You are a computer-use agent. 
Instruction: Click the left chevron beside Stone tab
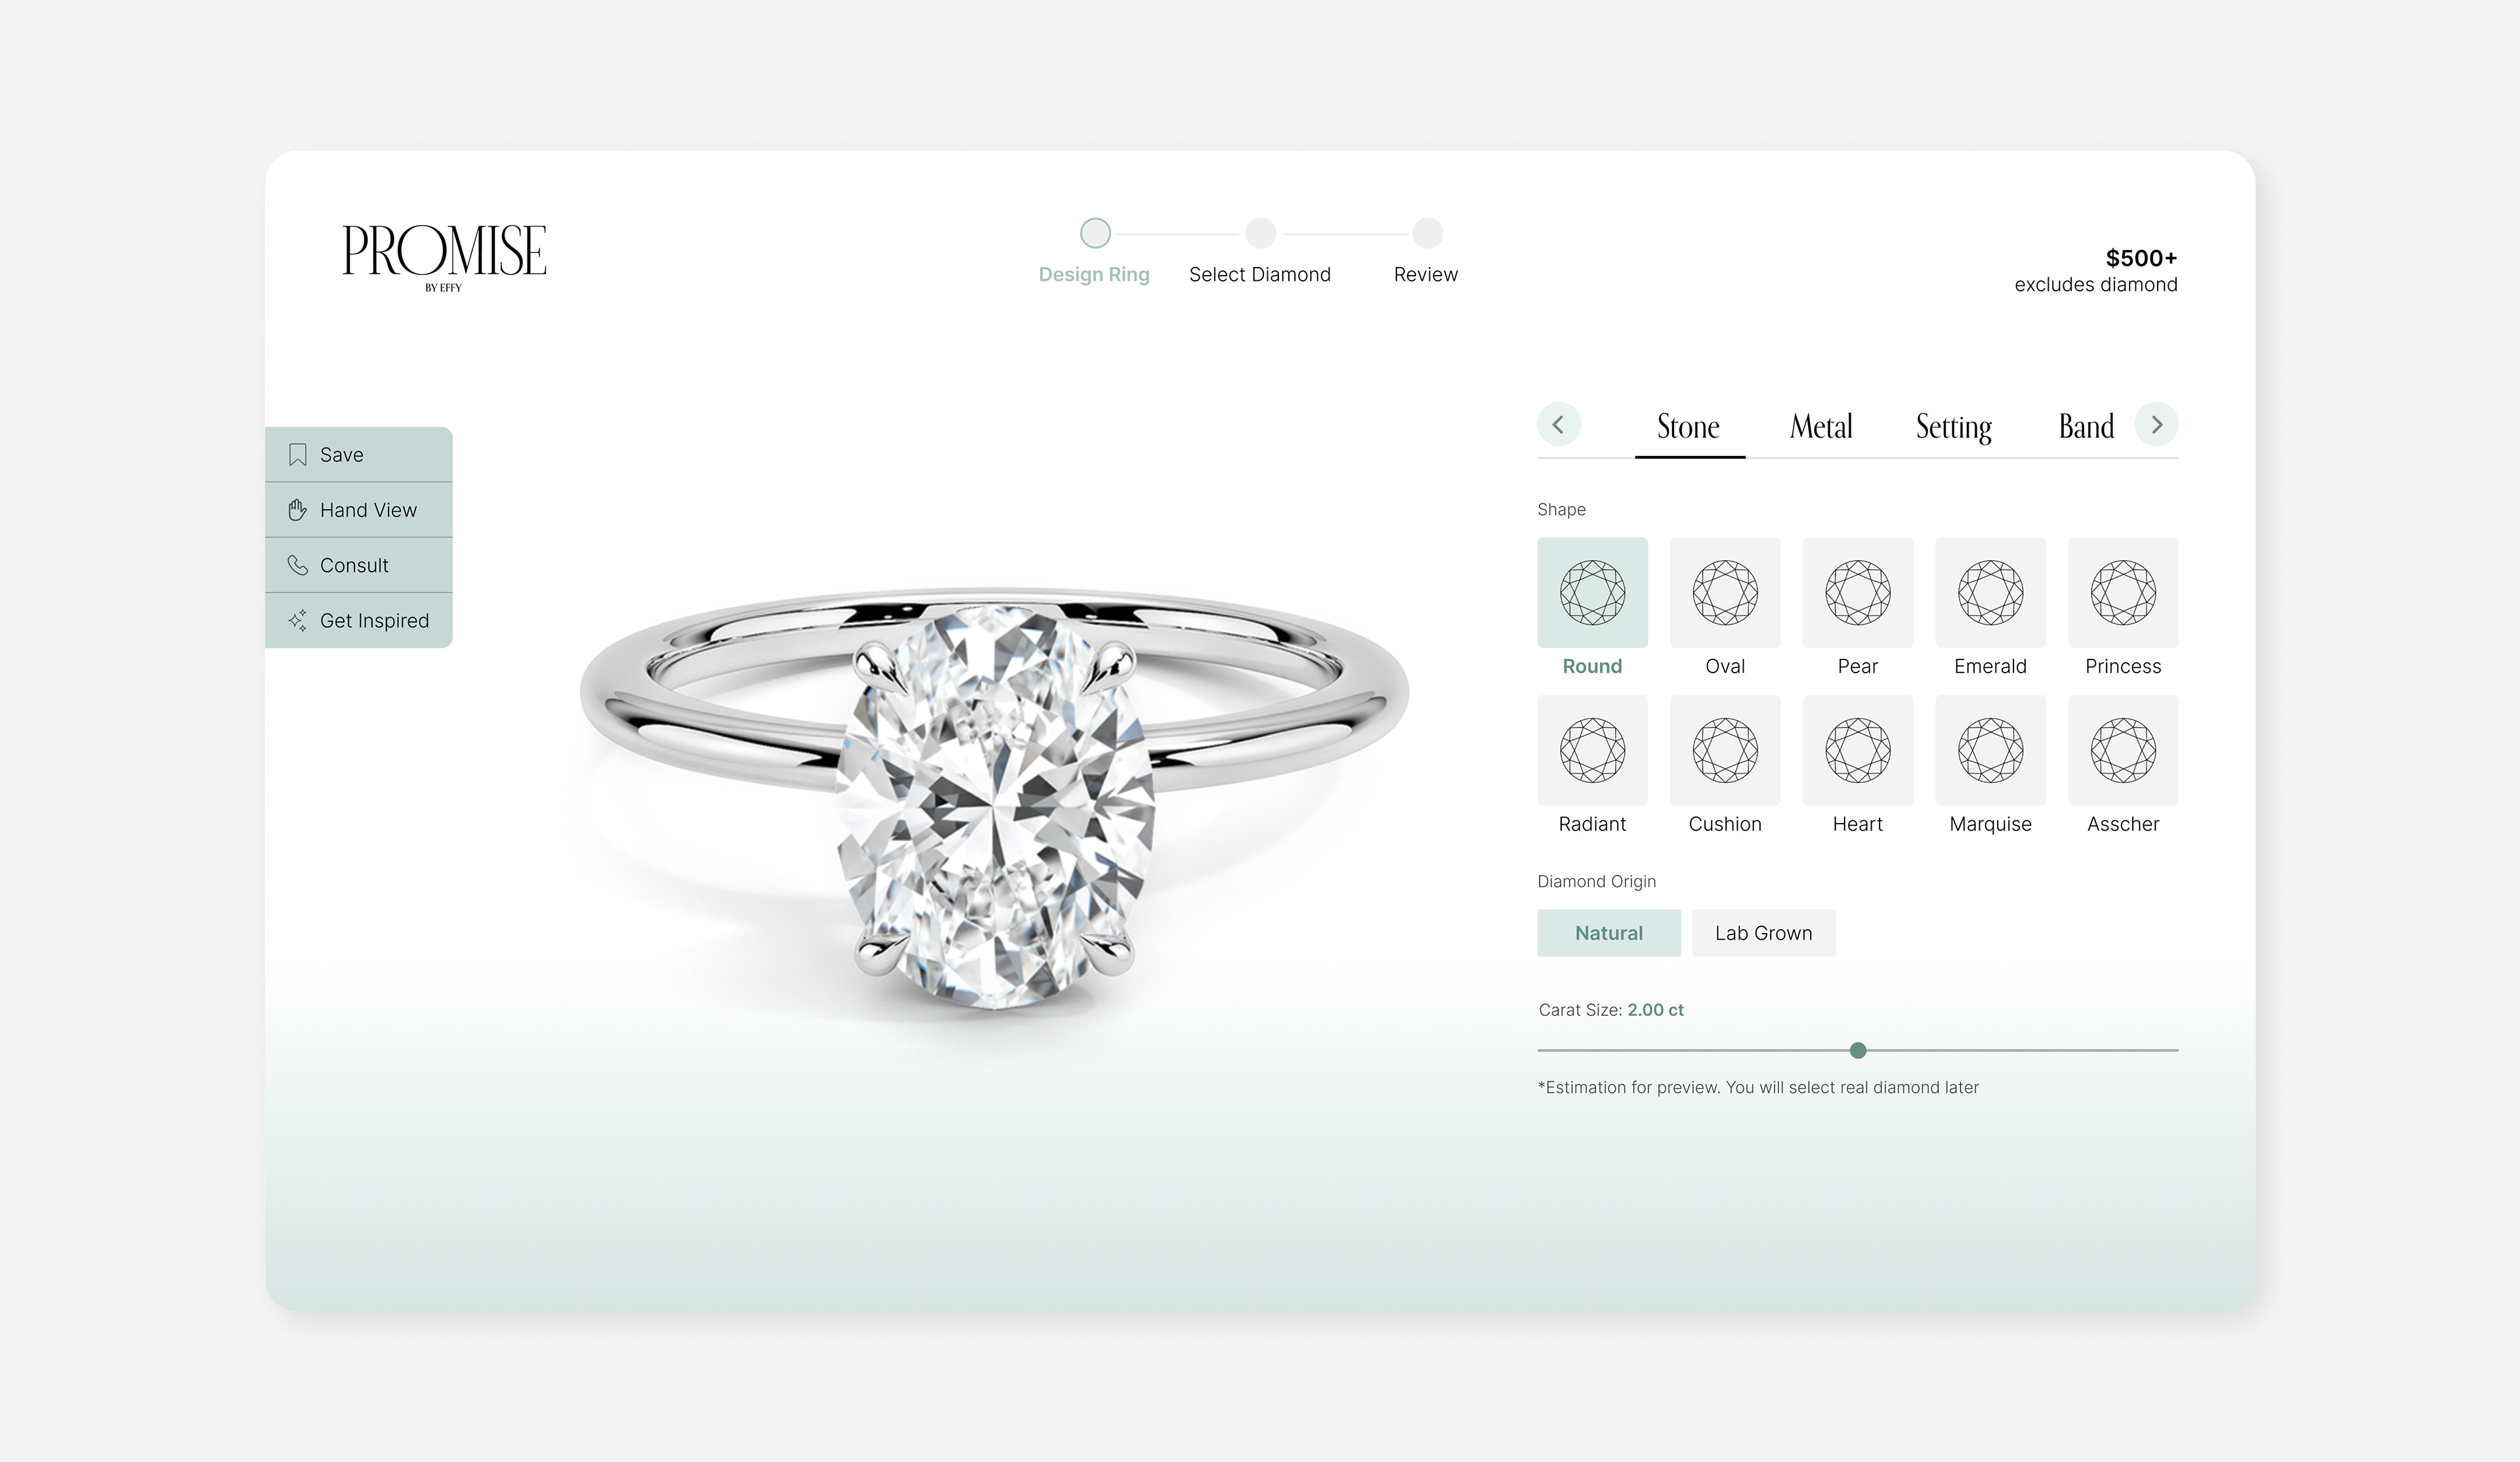pyautogui.click(x=1559, y=425)
